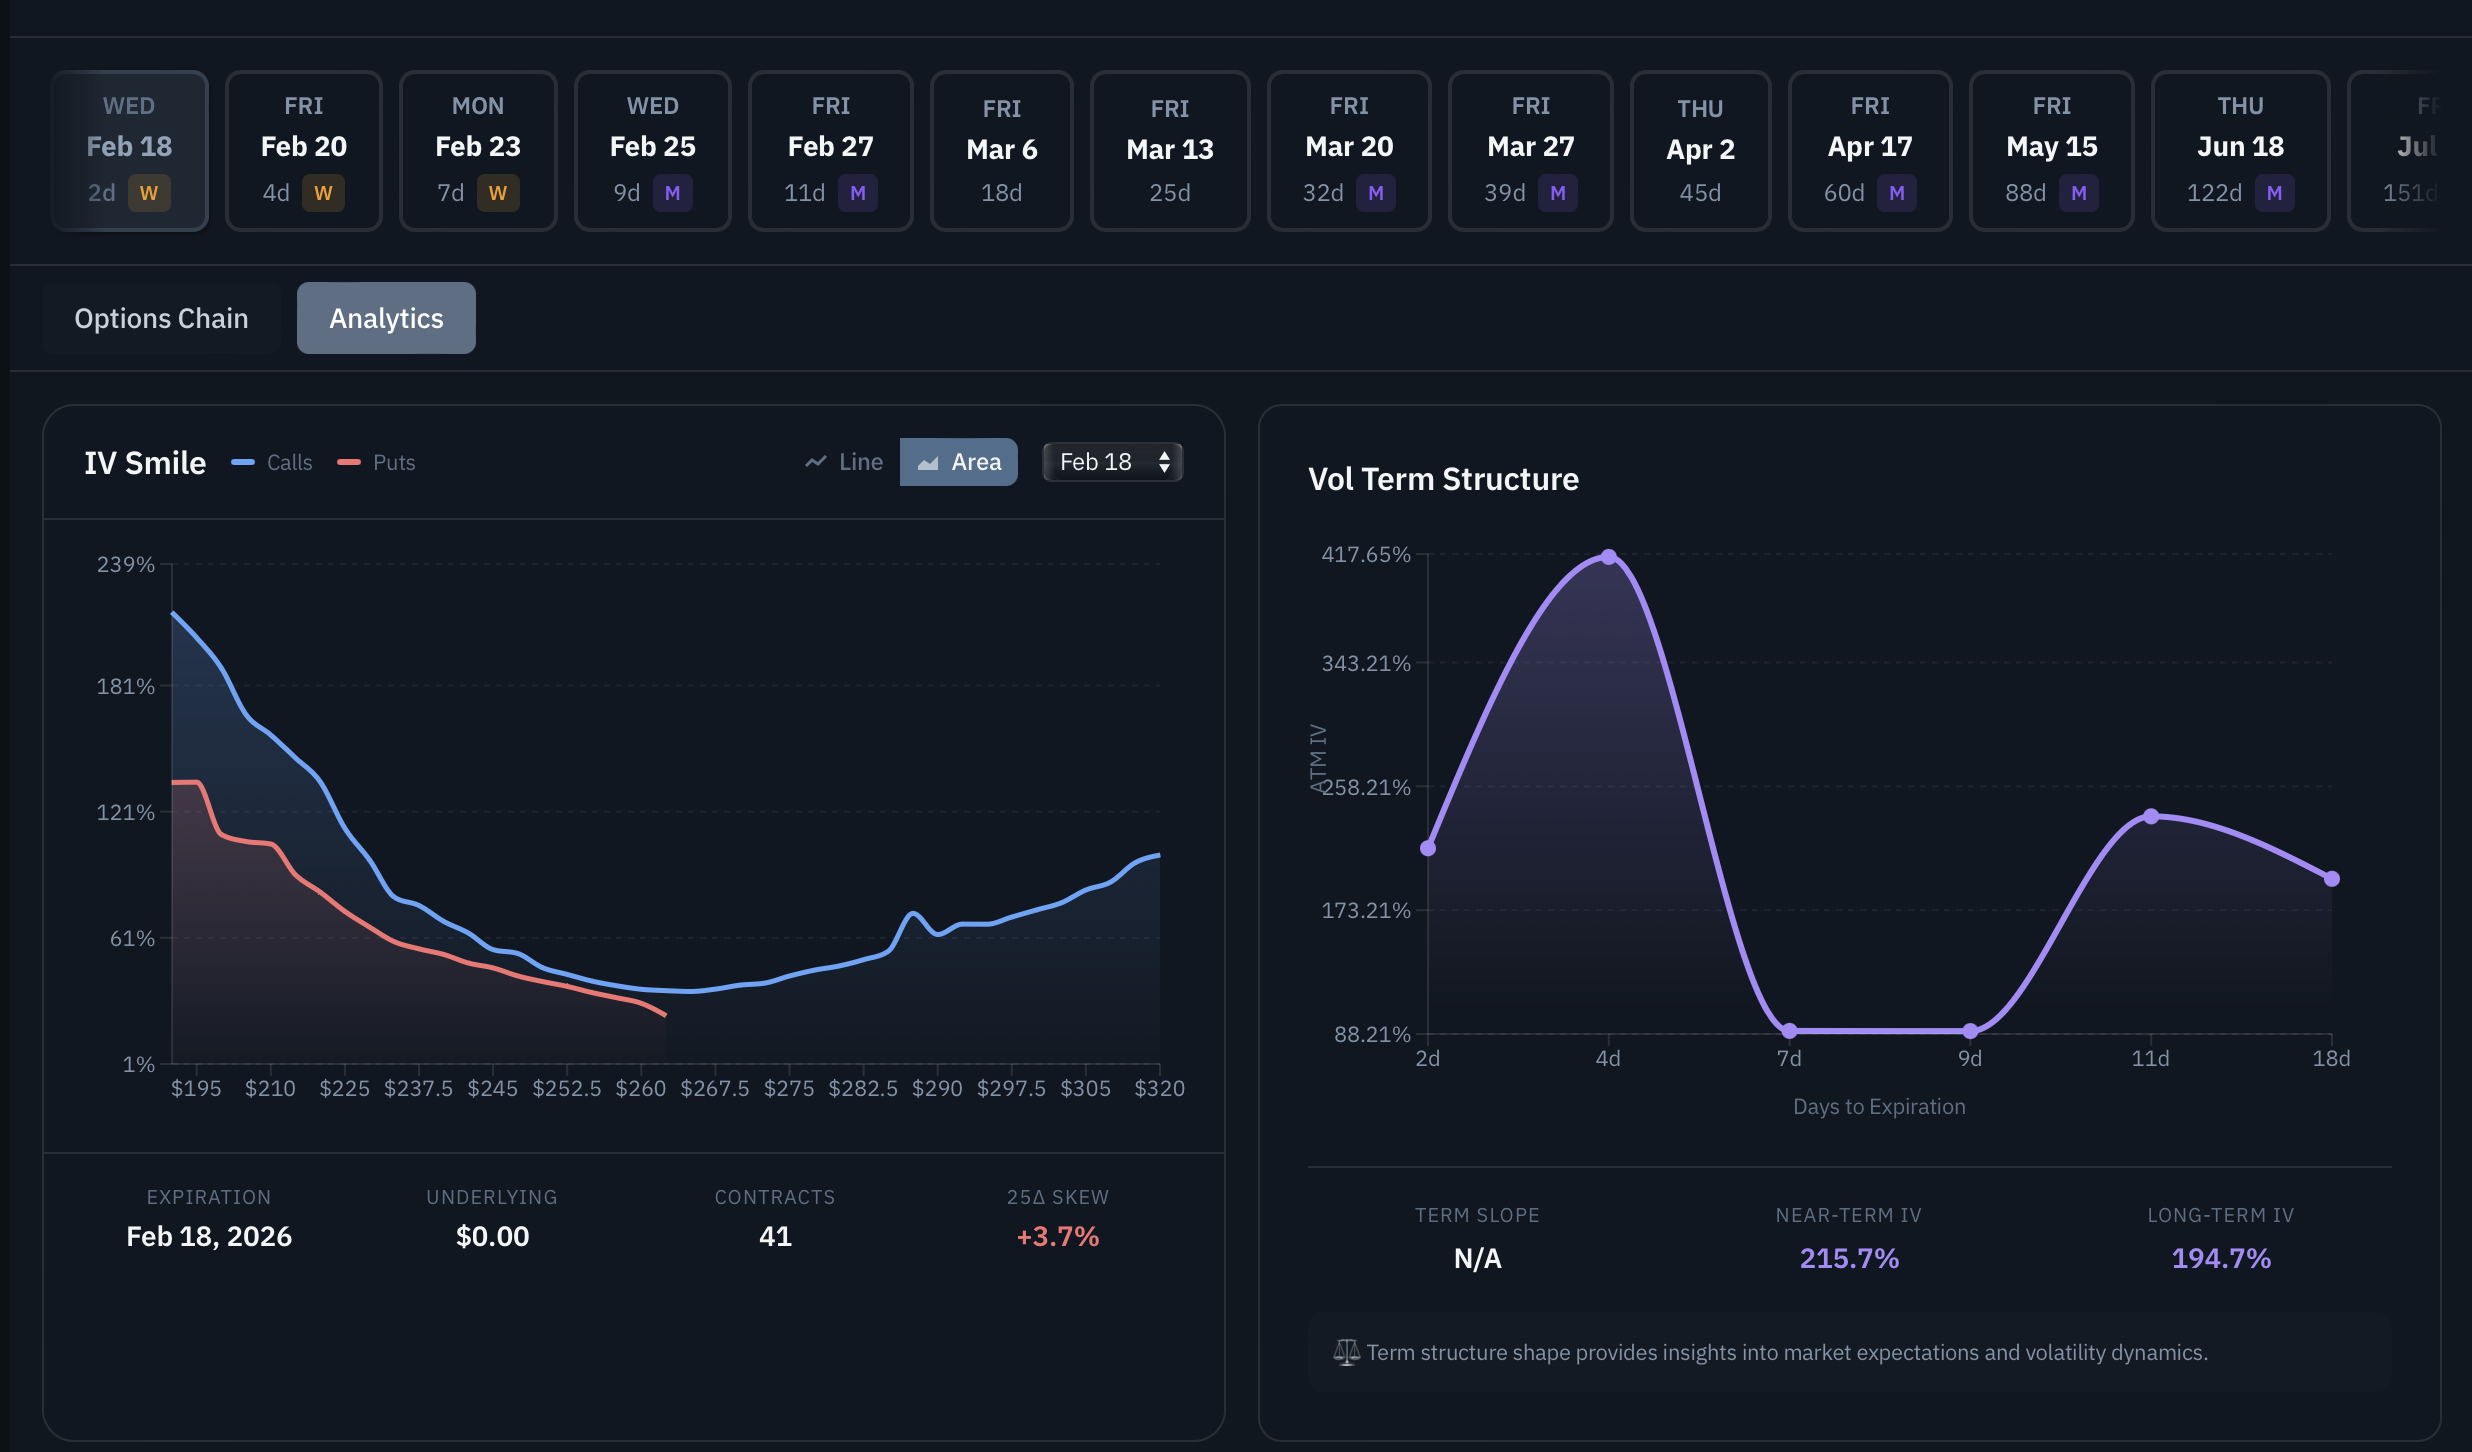Click the dropdown stepper arrows on Feb 18
The height and width of the screenshot is (1452, 2472).
tap(1164, 462)
